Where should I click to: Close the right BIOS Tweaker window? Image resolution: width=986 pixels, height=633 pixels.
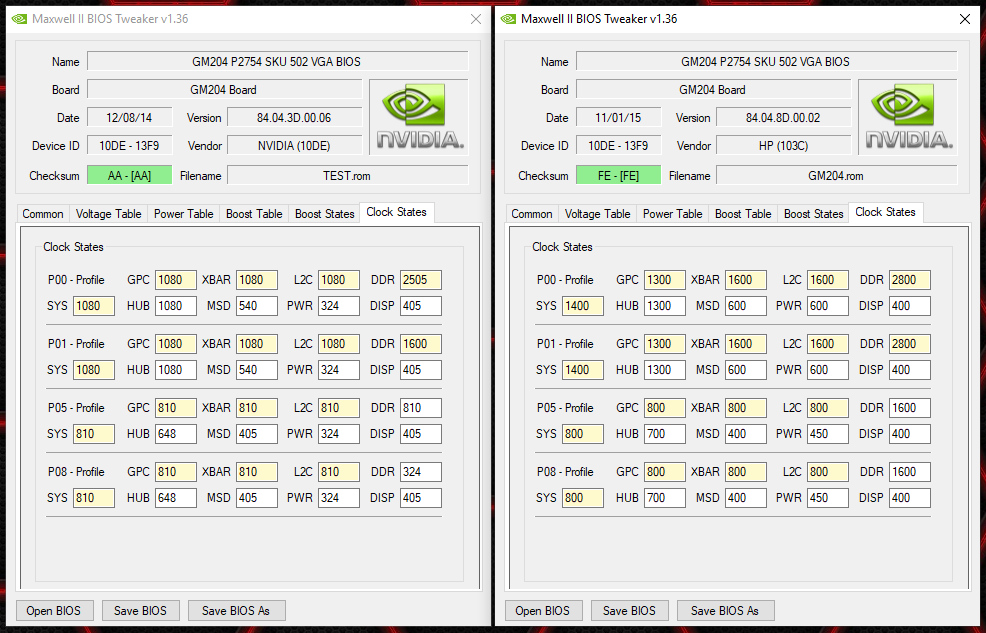[965, 19]
